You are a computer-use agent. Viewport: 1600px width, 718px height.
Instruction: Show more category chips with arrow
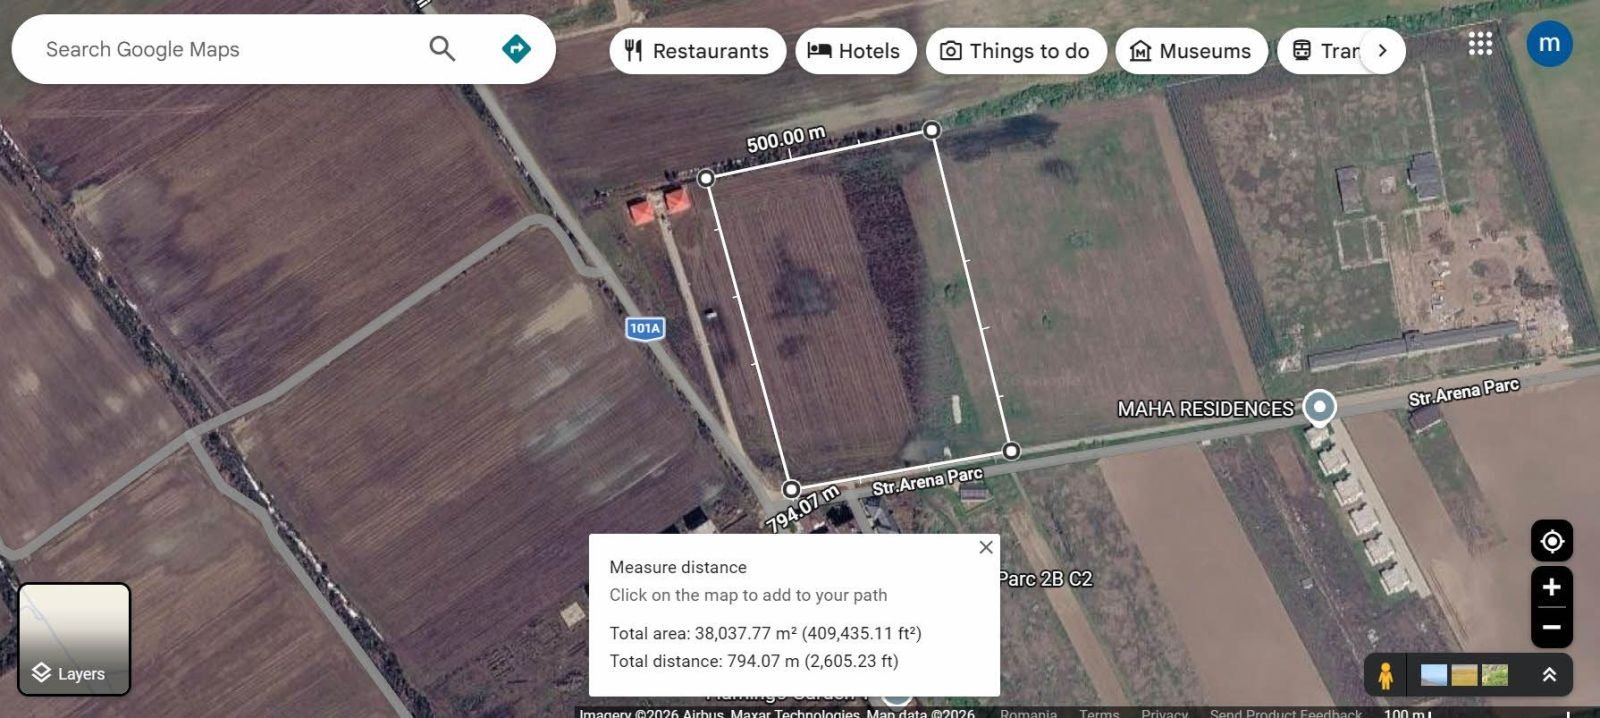point(1382,50)
